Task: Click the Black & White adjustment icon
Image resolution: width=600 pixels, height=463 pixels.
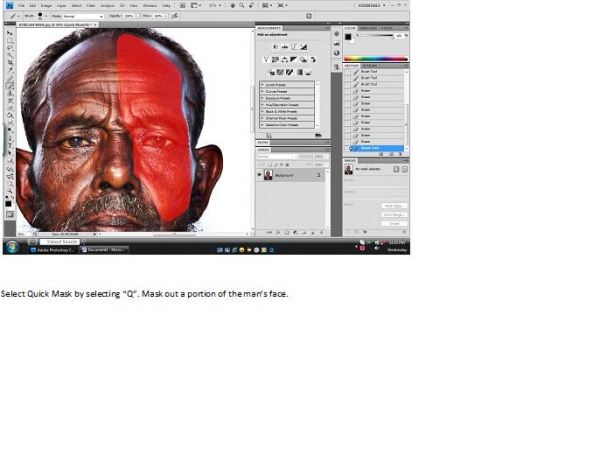Action: pos(293,60)
